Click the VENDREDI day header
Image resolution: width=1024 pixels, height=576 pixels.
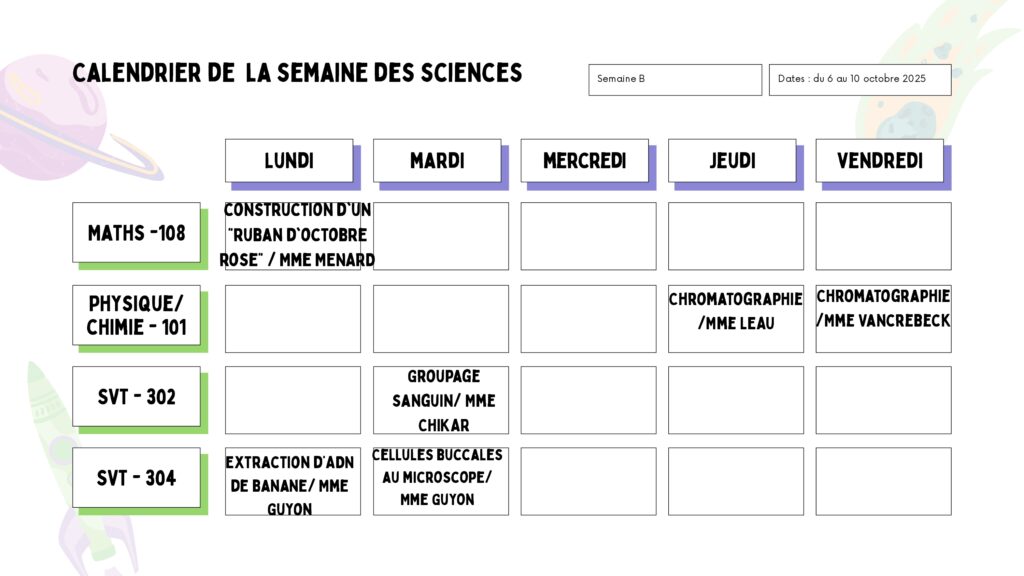[x=879, y=161]
